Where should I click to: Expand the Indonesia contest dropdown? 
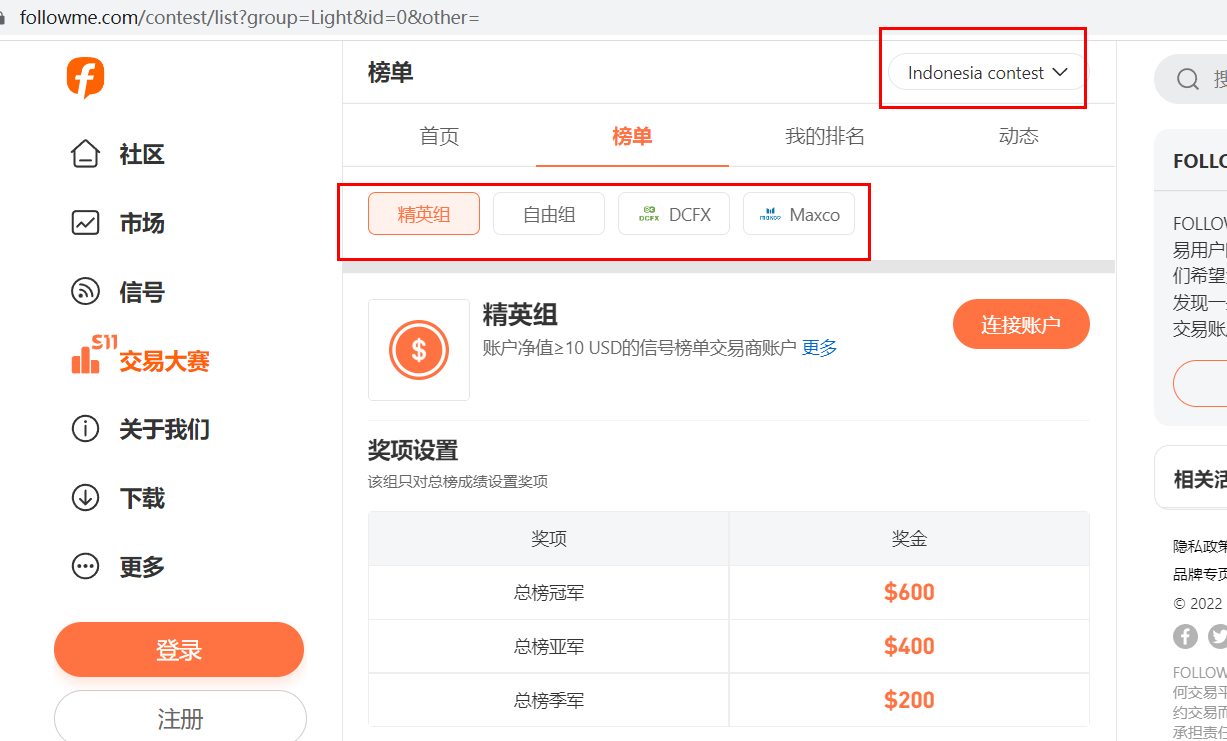(987, 73)
